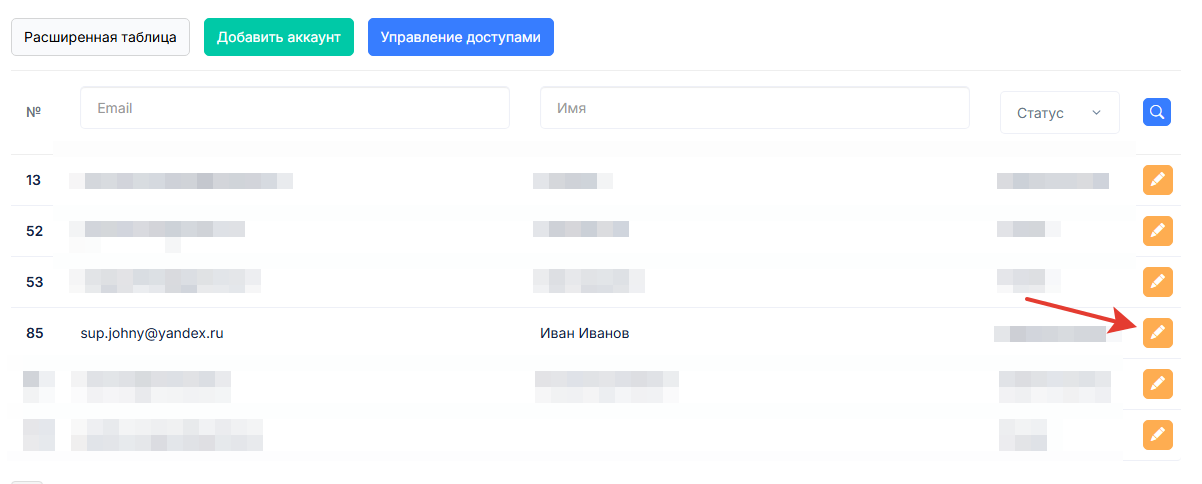Image resolution: width=1202 pixels, height=484 pixels.
Task: Select row number 13 cell
Action: 34,180
